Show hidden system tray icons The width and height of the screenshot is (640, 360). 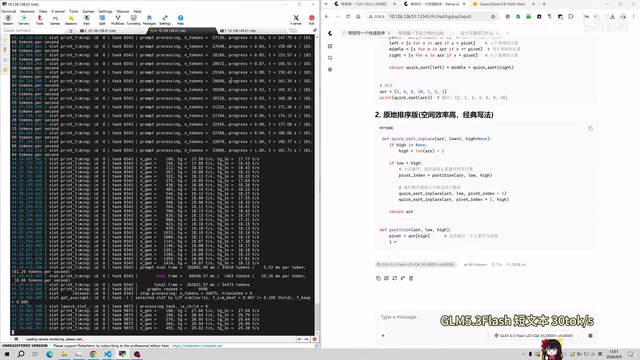(523, 354)
